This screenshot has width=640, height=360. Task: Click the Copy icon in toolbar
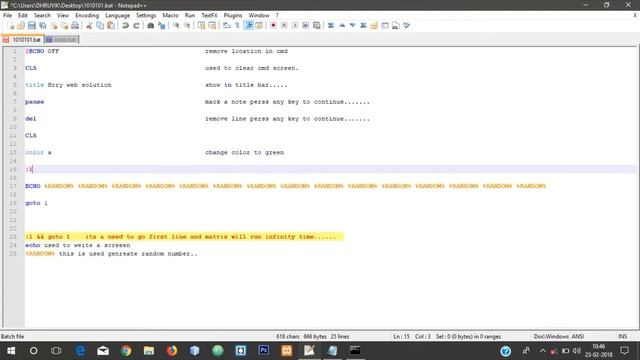coord(100,26)
